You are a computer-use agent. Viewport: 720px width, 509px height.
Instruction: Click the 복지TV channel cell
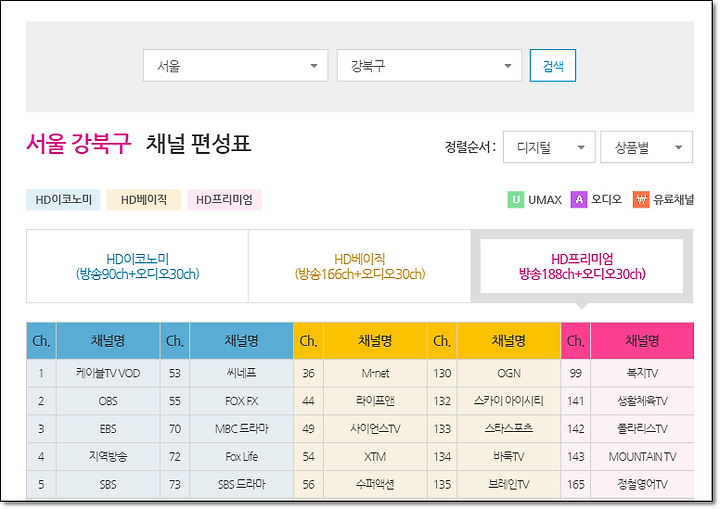coord(642,373)
